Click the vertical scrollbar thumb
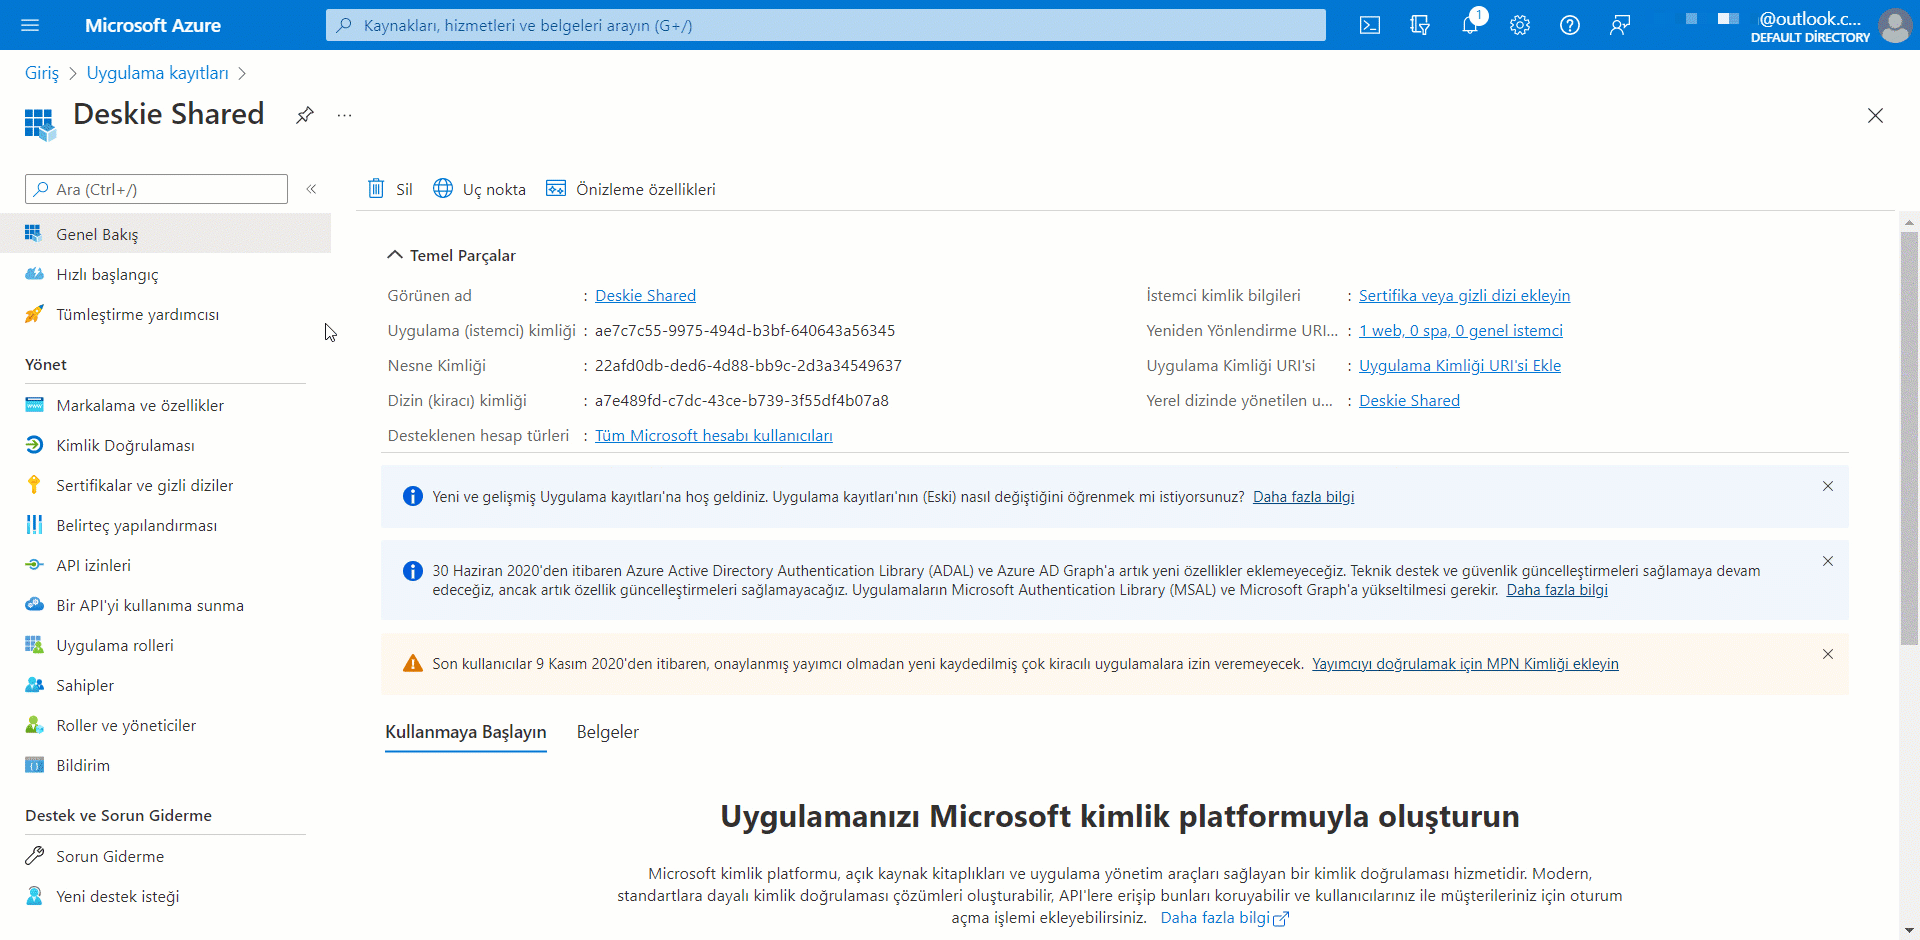Viewport: 1920px width, 940px height. pos(1909,438)
